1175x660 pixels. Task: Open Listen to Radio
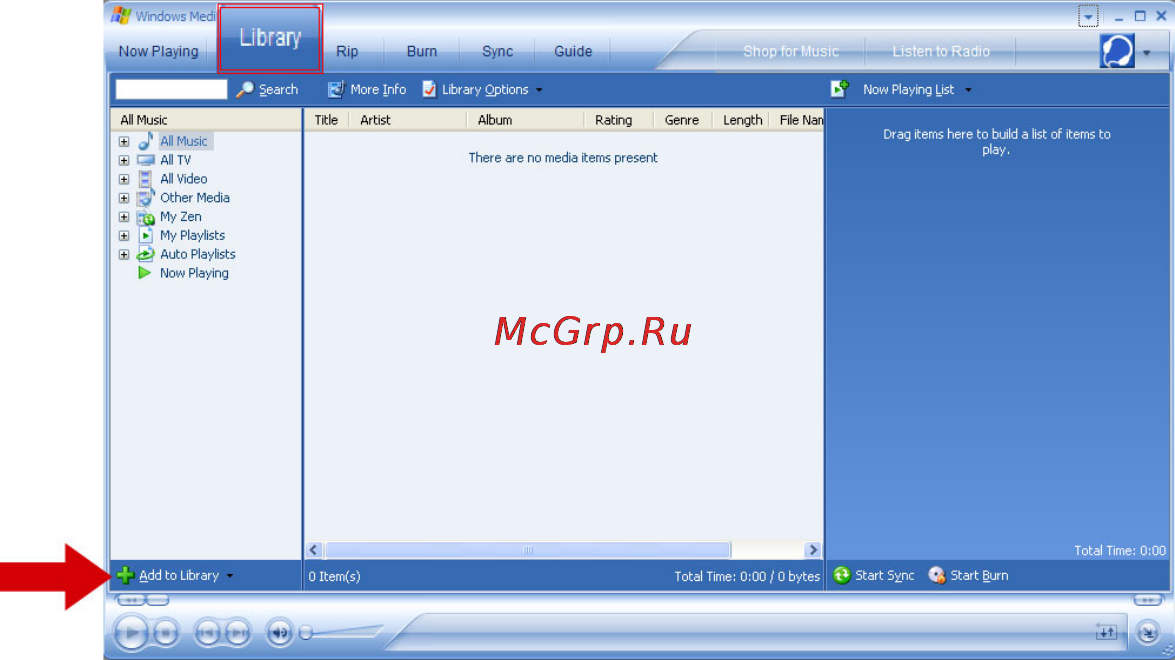[x=940, y=51]
